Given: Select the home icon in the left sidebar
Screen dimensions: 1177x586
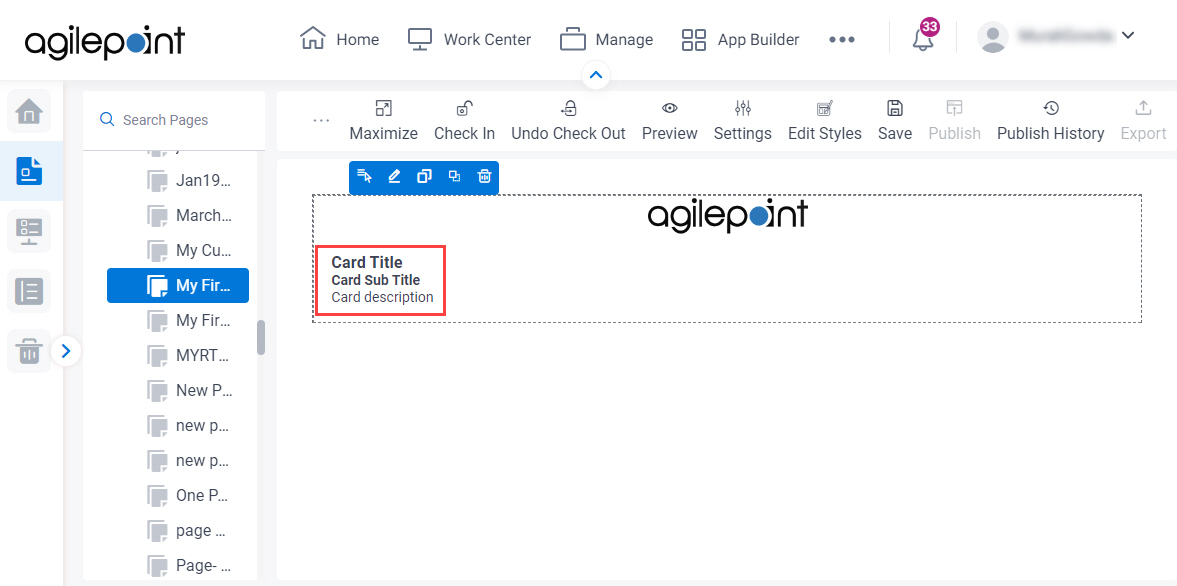Looking at the screenshot, I should pyautogui.click(x=29, y=112).
